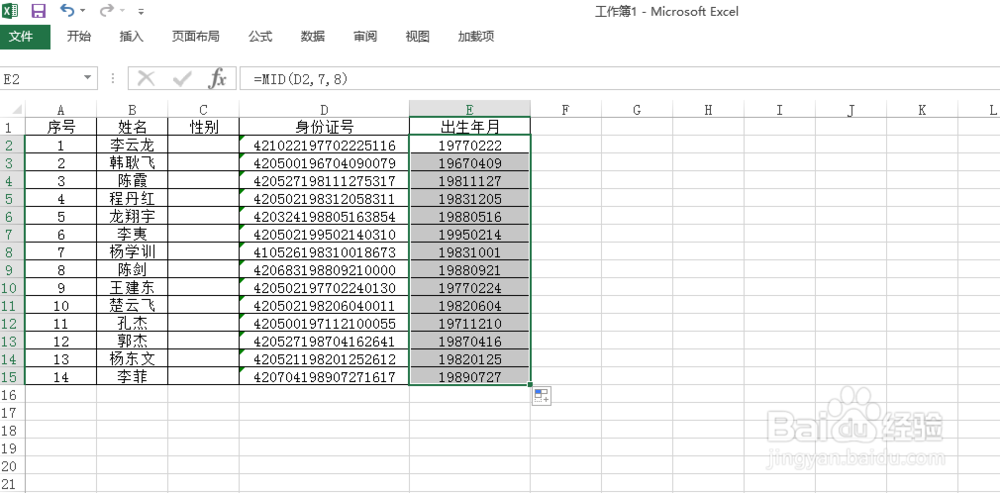Click the 出生年月 header cell

(470, 126)
